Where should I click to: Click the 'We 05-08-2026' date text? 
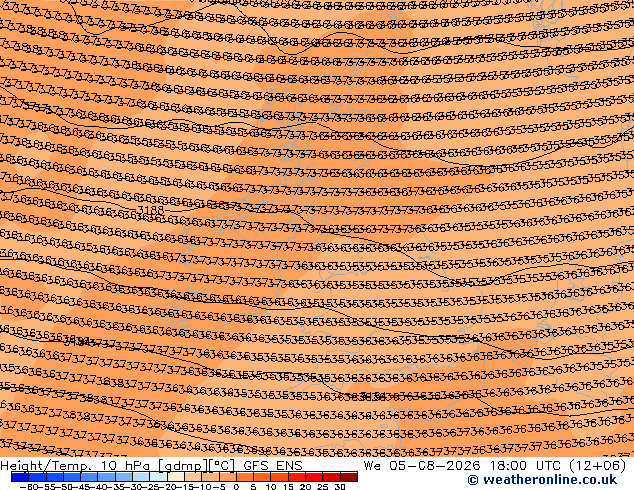coord(422,466)
